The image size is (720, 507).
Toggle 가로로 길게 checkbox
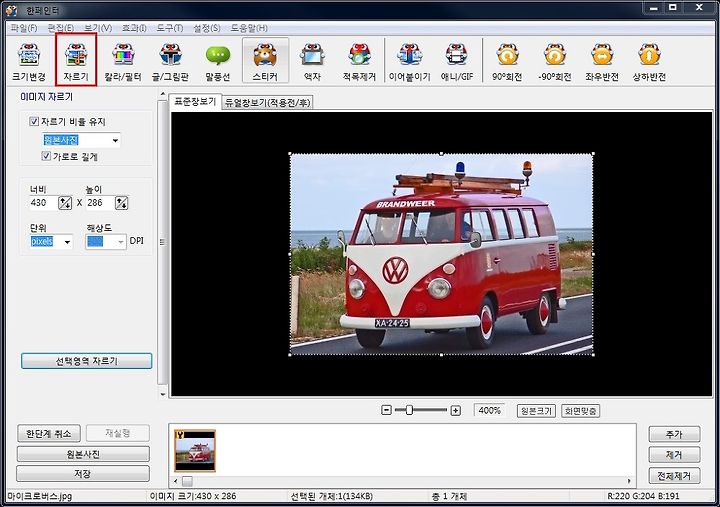pyautogui.click(x=46, y=156)
